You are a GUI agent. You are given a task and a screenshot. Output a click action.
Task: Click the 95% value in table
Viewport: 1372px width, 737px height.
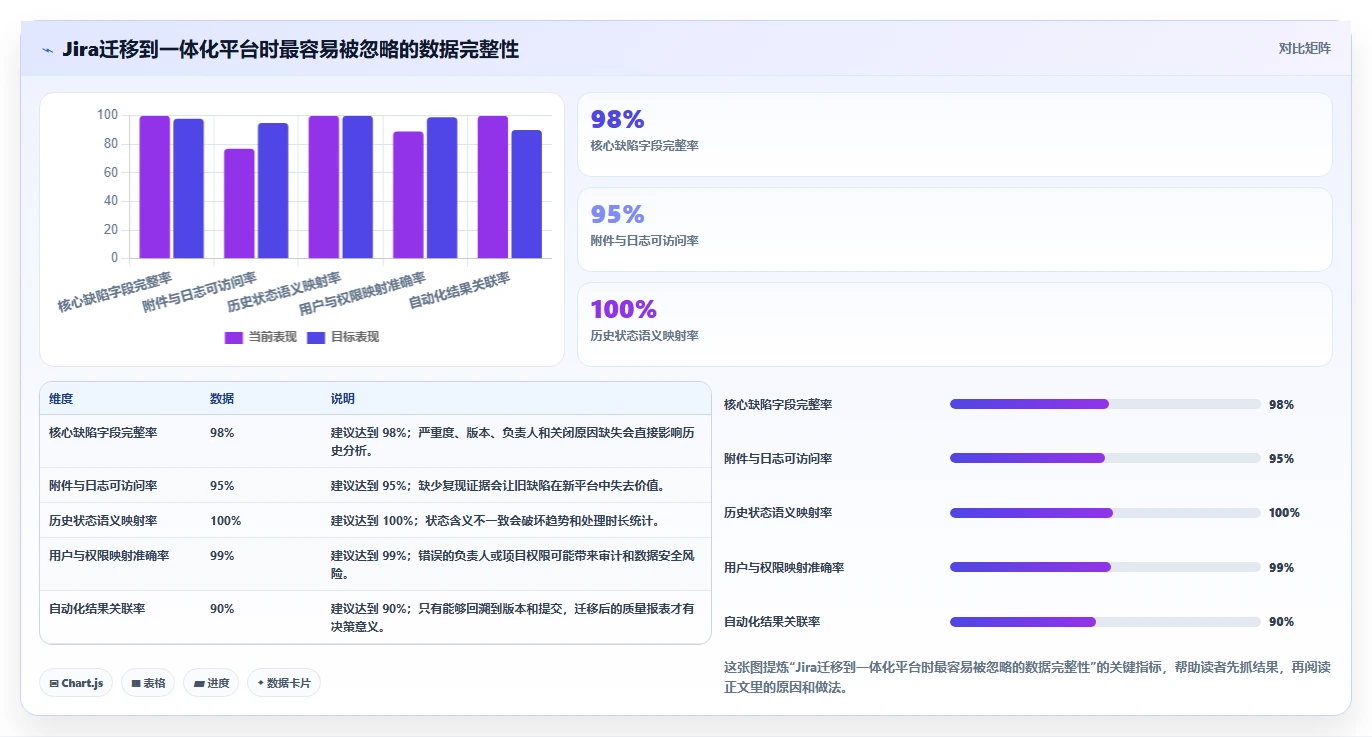tap(222, 486)
